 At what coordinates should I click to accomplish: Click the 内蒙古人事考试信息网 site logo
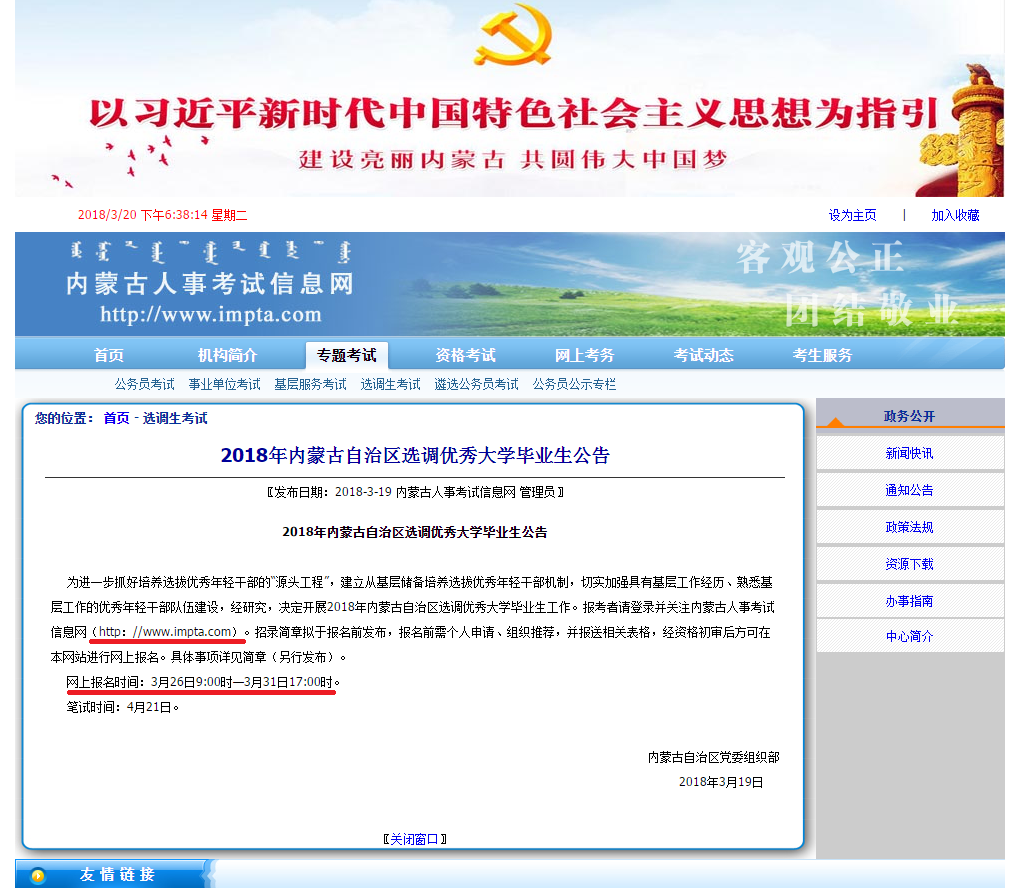coord(210,285)
